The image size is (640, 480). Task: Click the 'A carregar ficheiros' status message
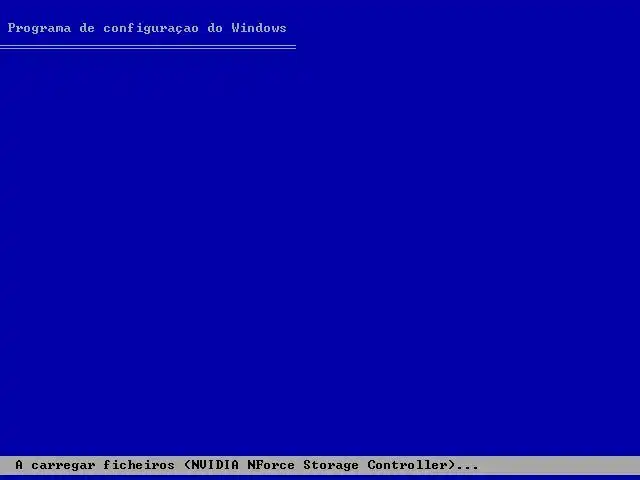click(95, 465)
